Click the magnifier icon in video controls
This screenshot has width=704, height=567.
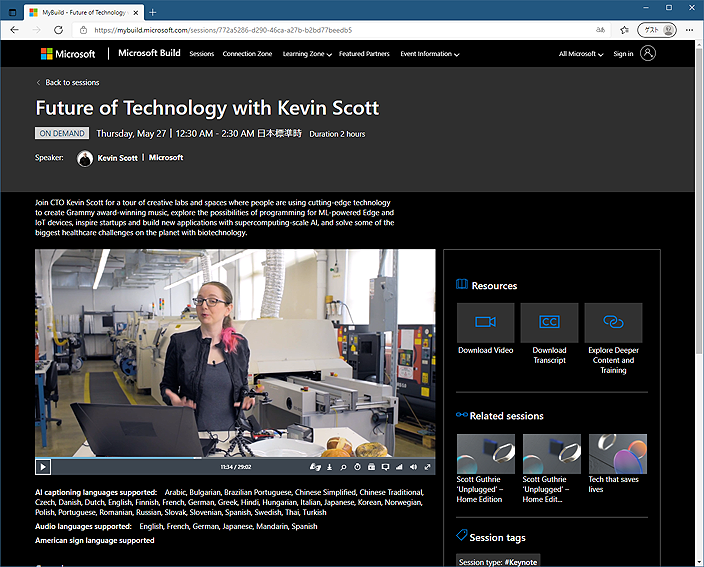pos(343,466)
